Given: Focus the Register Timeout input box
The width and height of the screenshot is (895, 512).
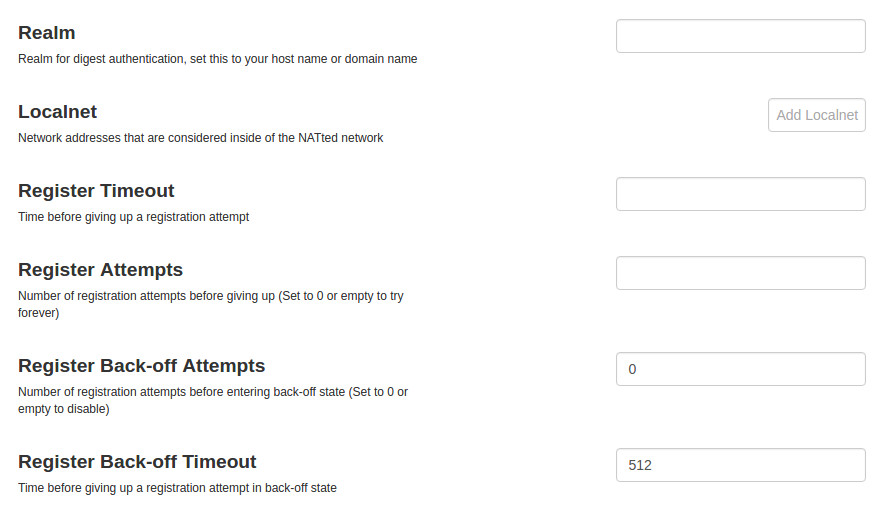Looking at the screenshot, I should (740, 194).
